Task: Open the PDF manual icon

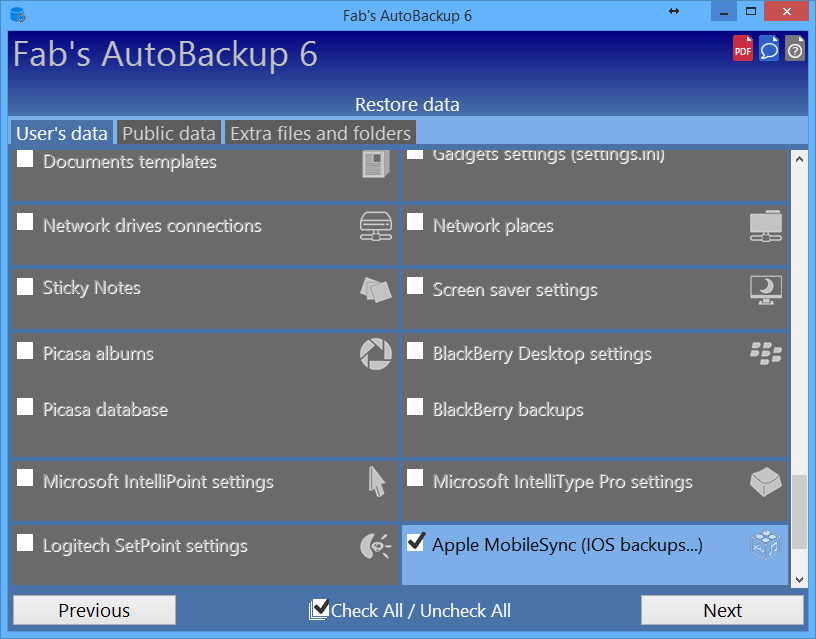Action: click(743, 48)
